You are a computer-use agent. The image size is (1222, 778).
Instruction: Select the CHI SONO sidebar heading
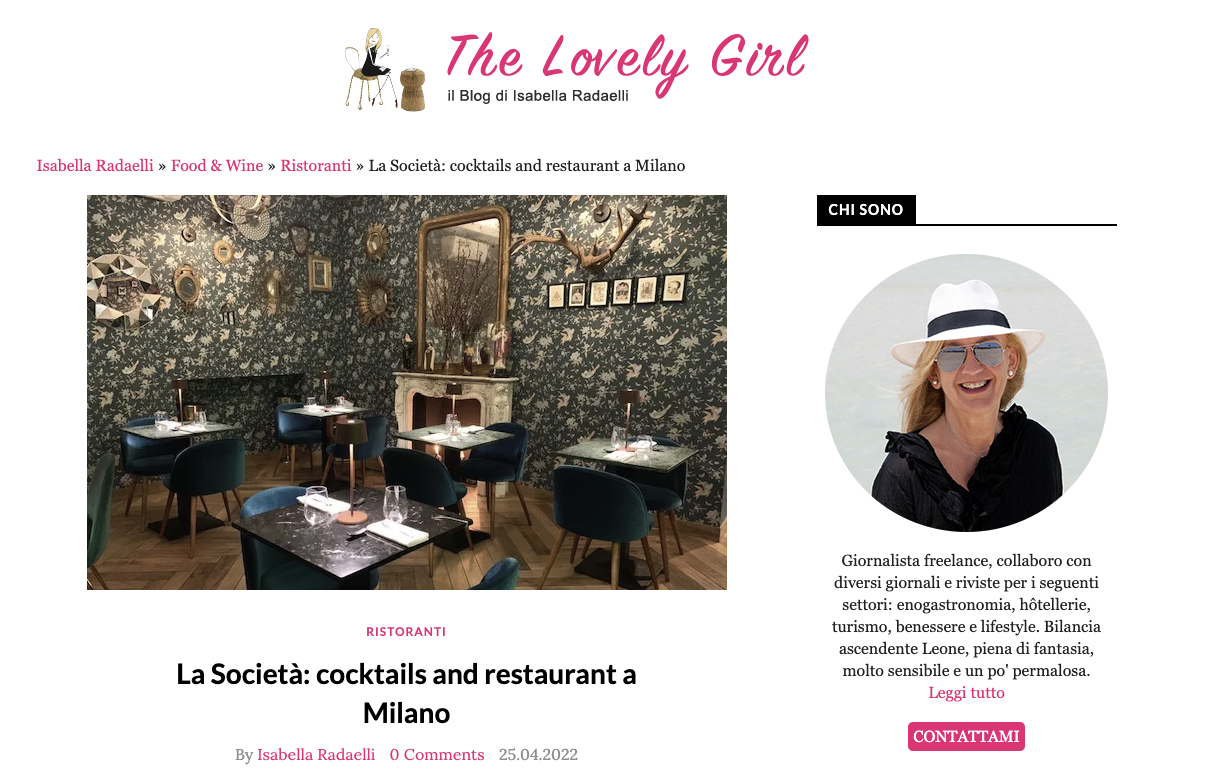point(866,210)
